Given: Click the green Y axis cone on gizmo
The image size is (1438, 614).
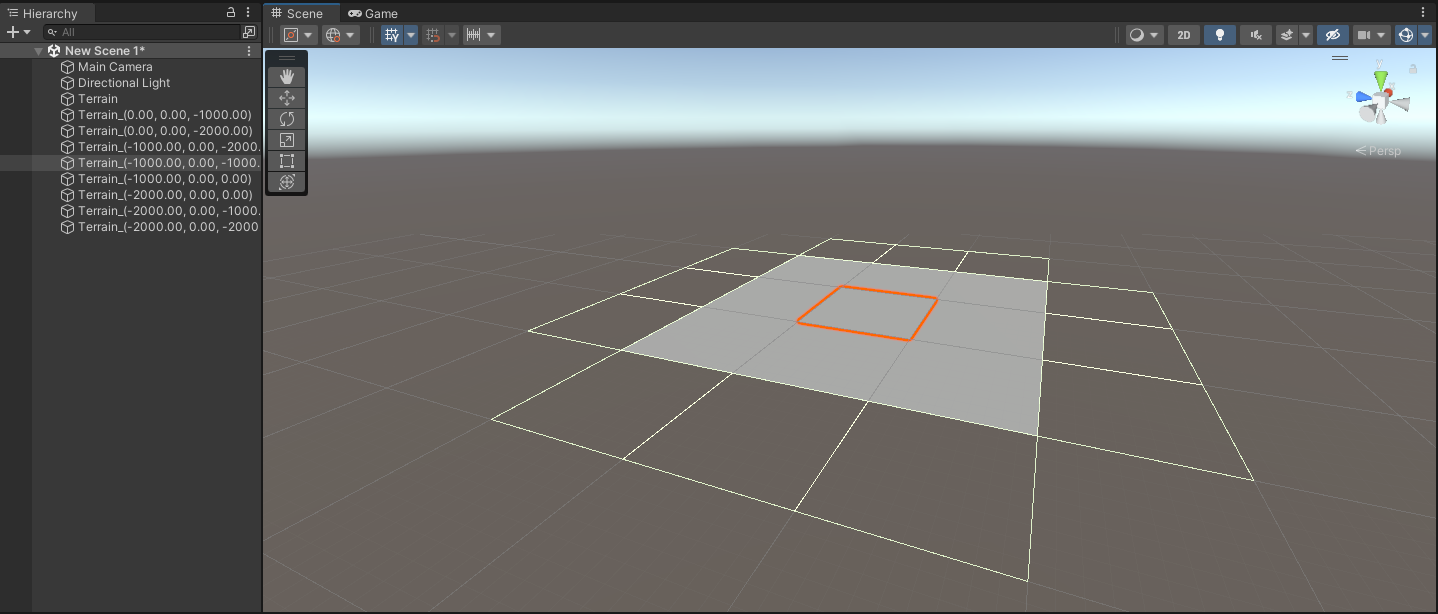Looking at the screenshot, I should click(1381, 78).
